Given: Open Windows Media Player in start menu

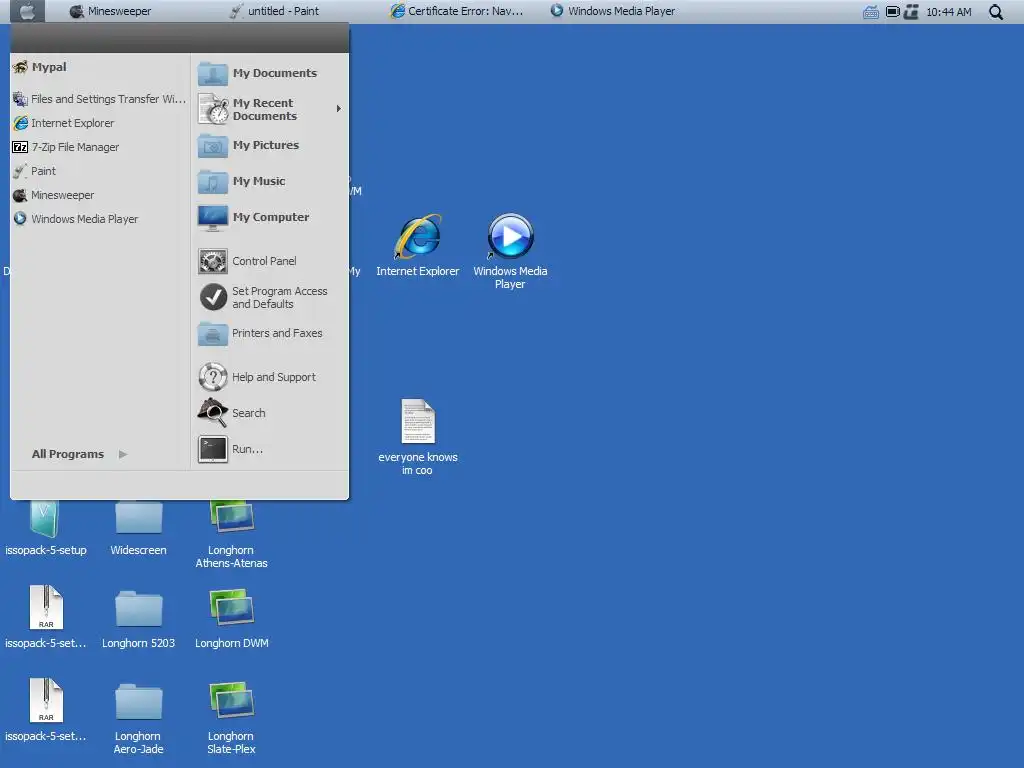Looking at the screenshot, I should (x=99, y=219).
